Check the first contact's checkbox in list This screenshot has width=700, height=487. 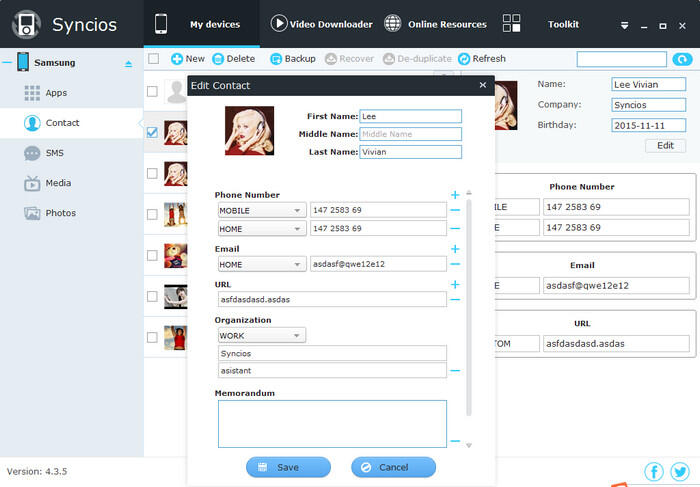point(152,92)
